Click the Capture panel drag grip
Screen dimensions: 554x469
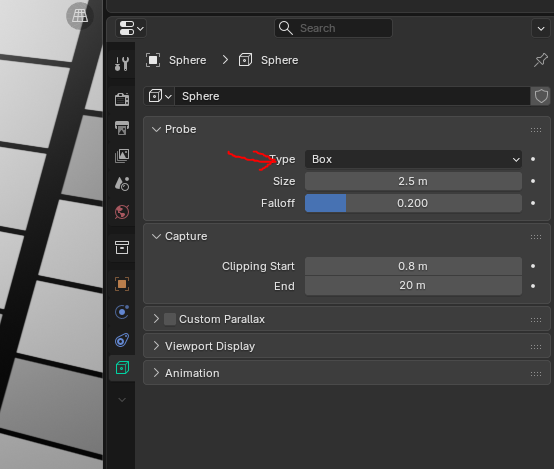click(x=536, y=237)
